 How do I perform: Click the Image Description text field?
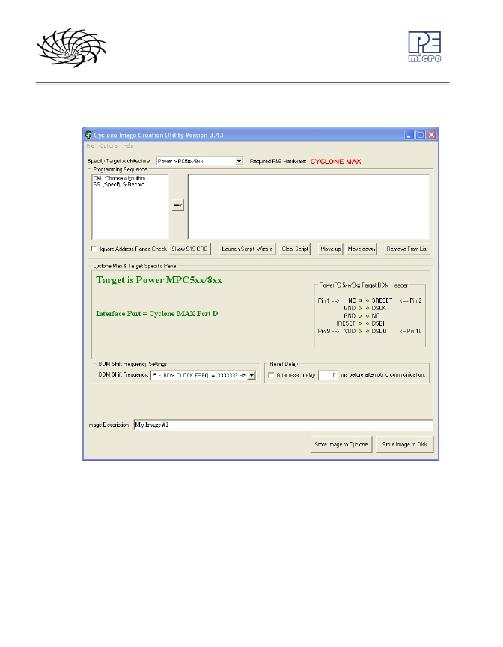point(283,425)
